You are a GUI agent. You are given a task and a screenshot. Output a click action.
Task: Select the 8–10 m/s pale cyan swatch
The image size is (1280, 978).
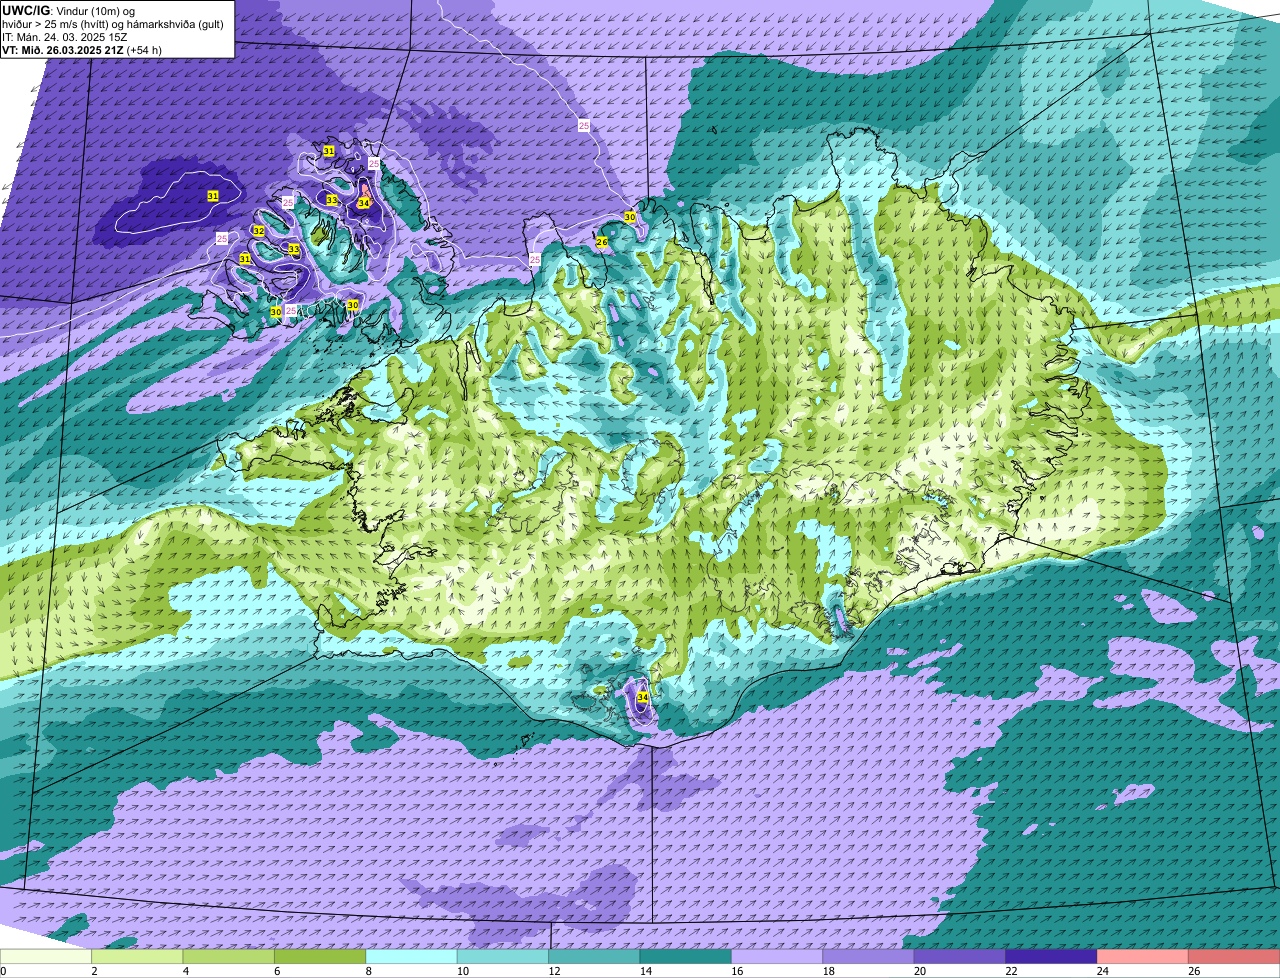click(x=412, y=956)
